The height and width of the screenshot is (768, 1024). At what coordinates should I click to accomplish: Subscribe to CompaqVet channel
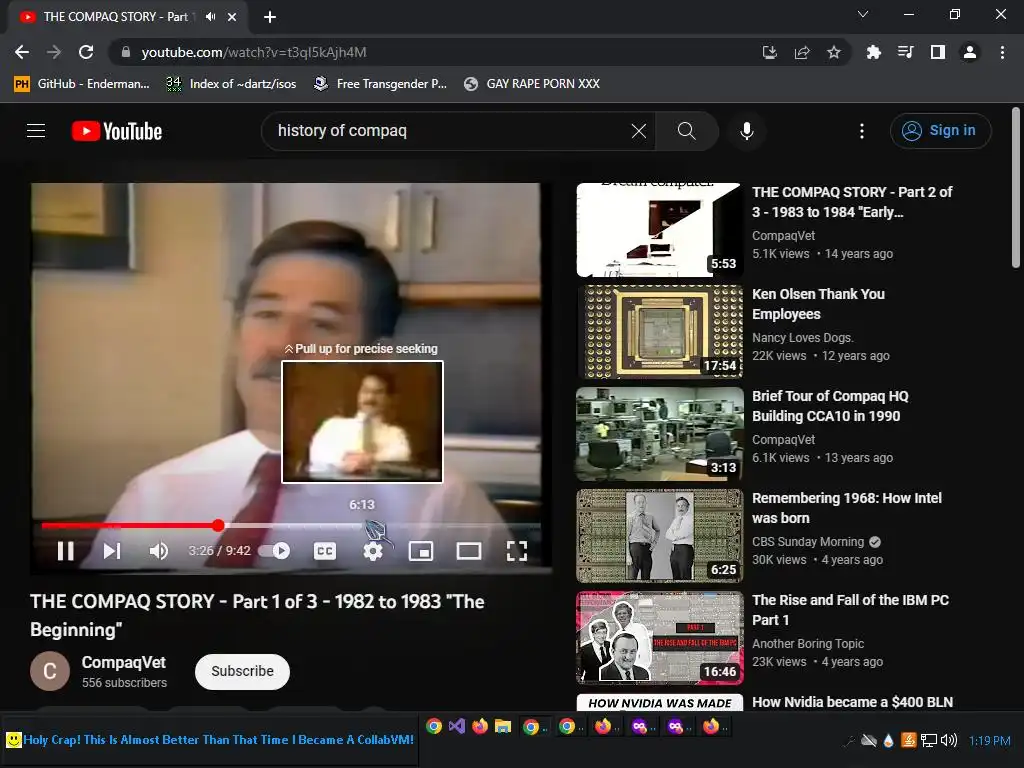(x=242, y=671)
